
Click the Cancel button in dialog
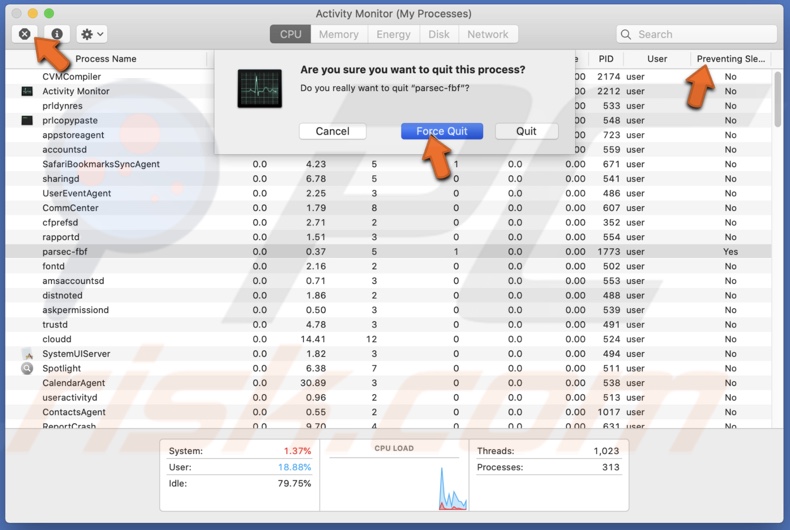pos(333,131)
